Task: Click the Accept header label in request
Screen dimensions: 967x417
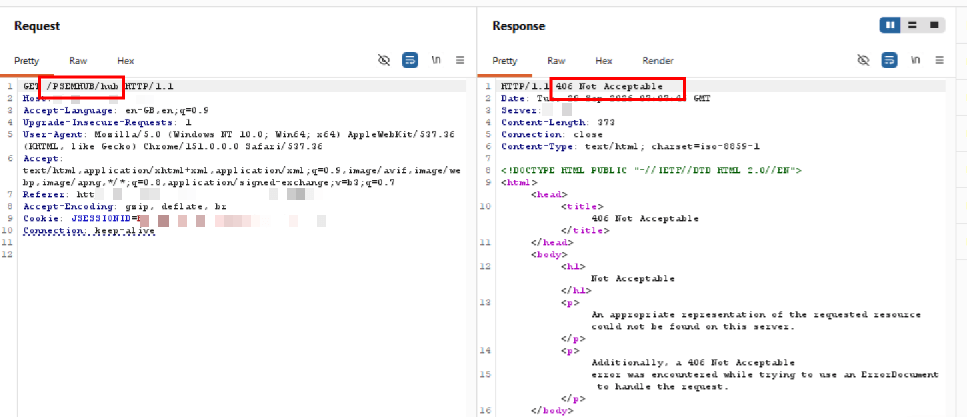Action: coord(43,159)
